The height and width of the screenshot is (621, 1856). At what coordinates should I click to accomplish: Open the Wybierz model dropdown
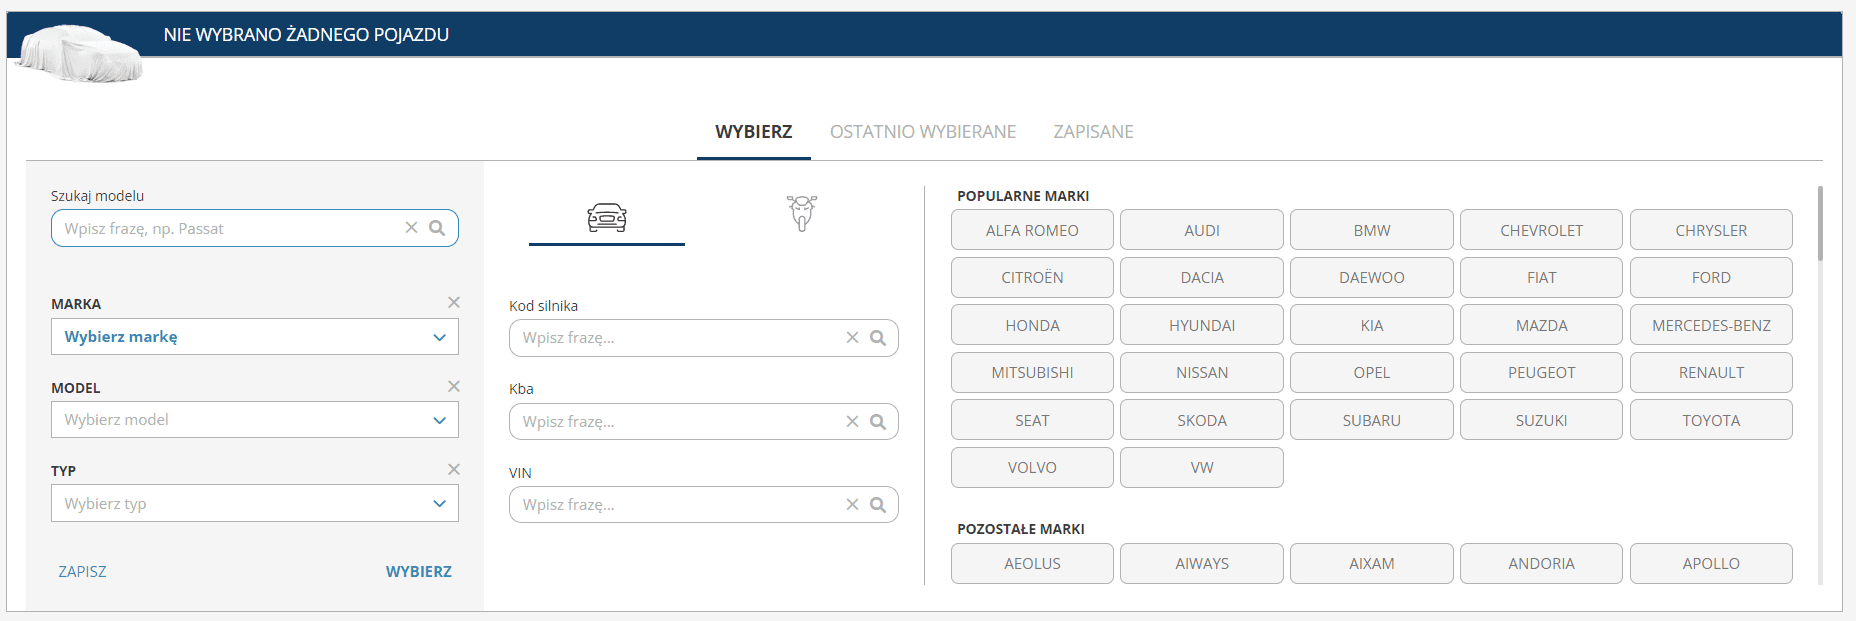255,420
